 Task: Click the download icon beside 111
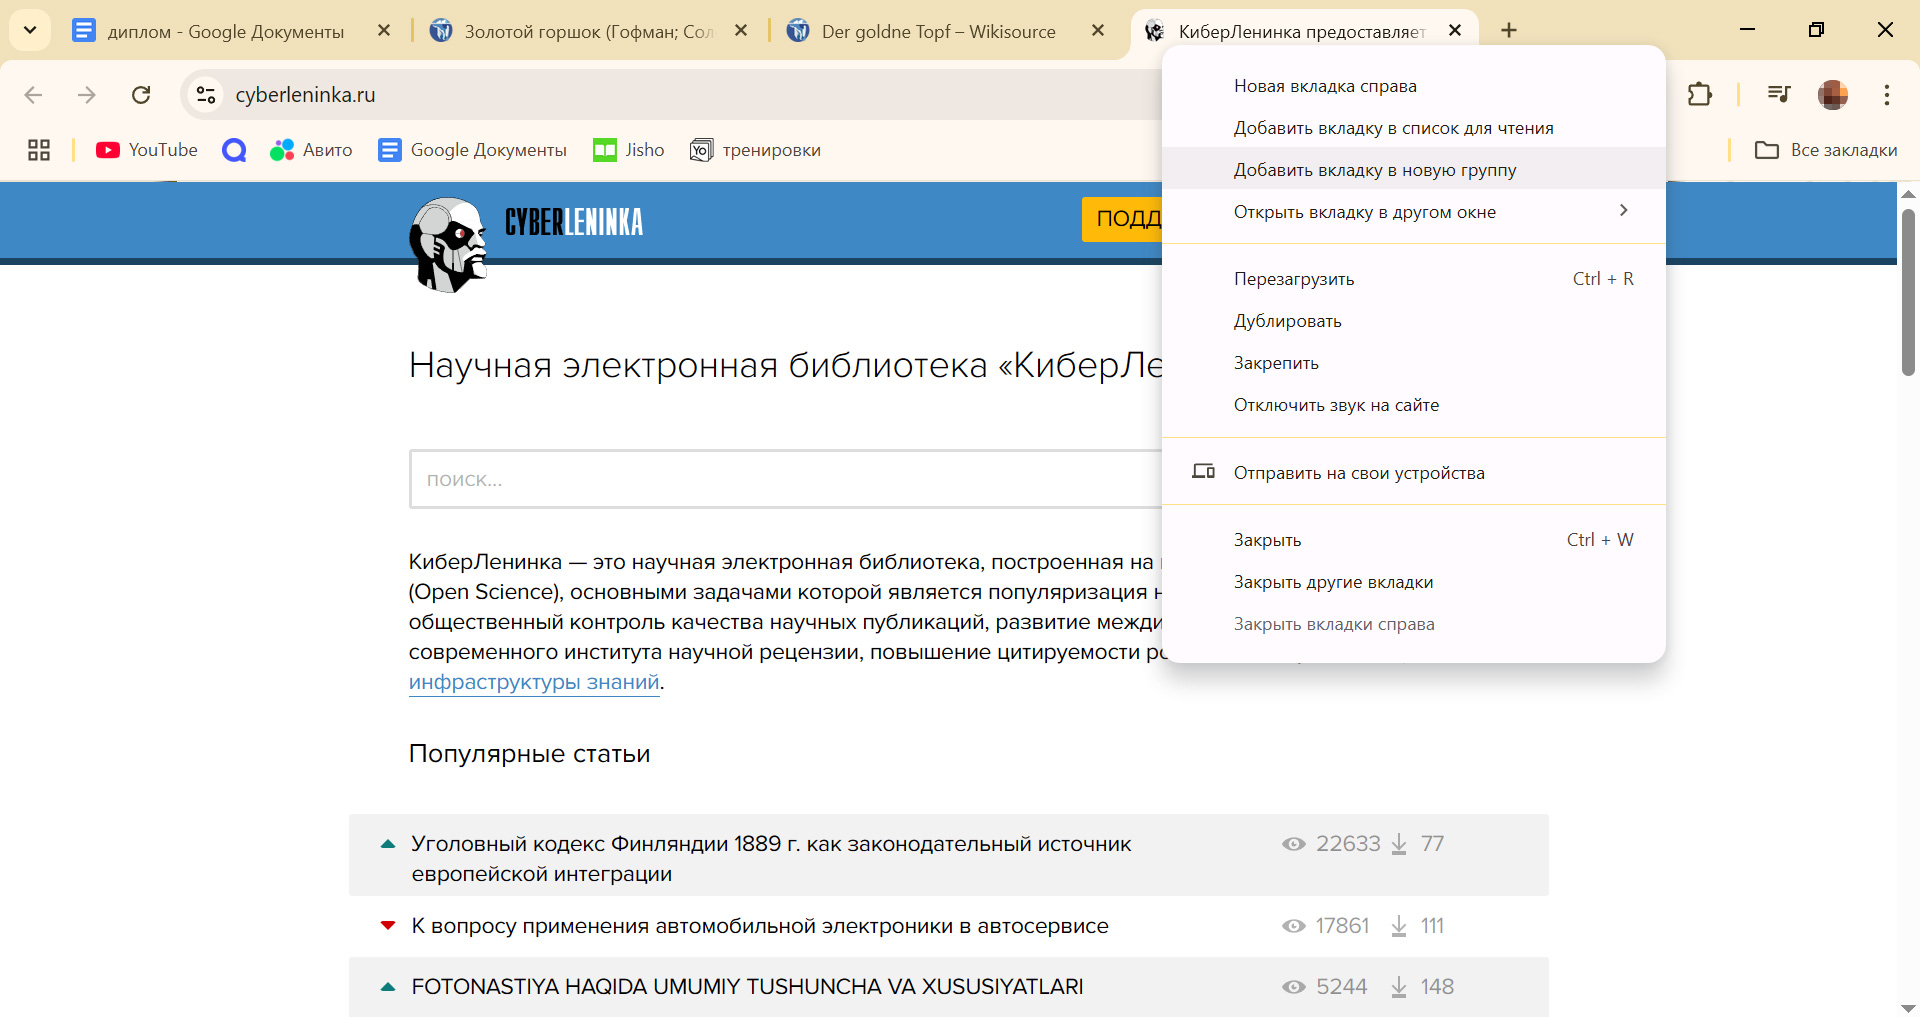[1399, 927]
